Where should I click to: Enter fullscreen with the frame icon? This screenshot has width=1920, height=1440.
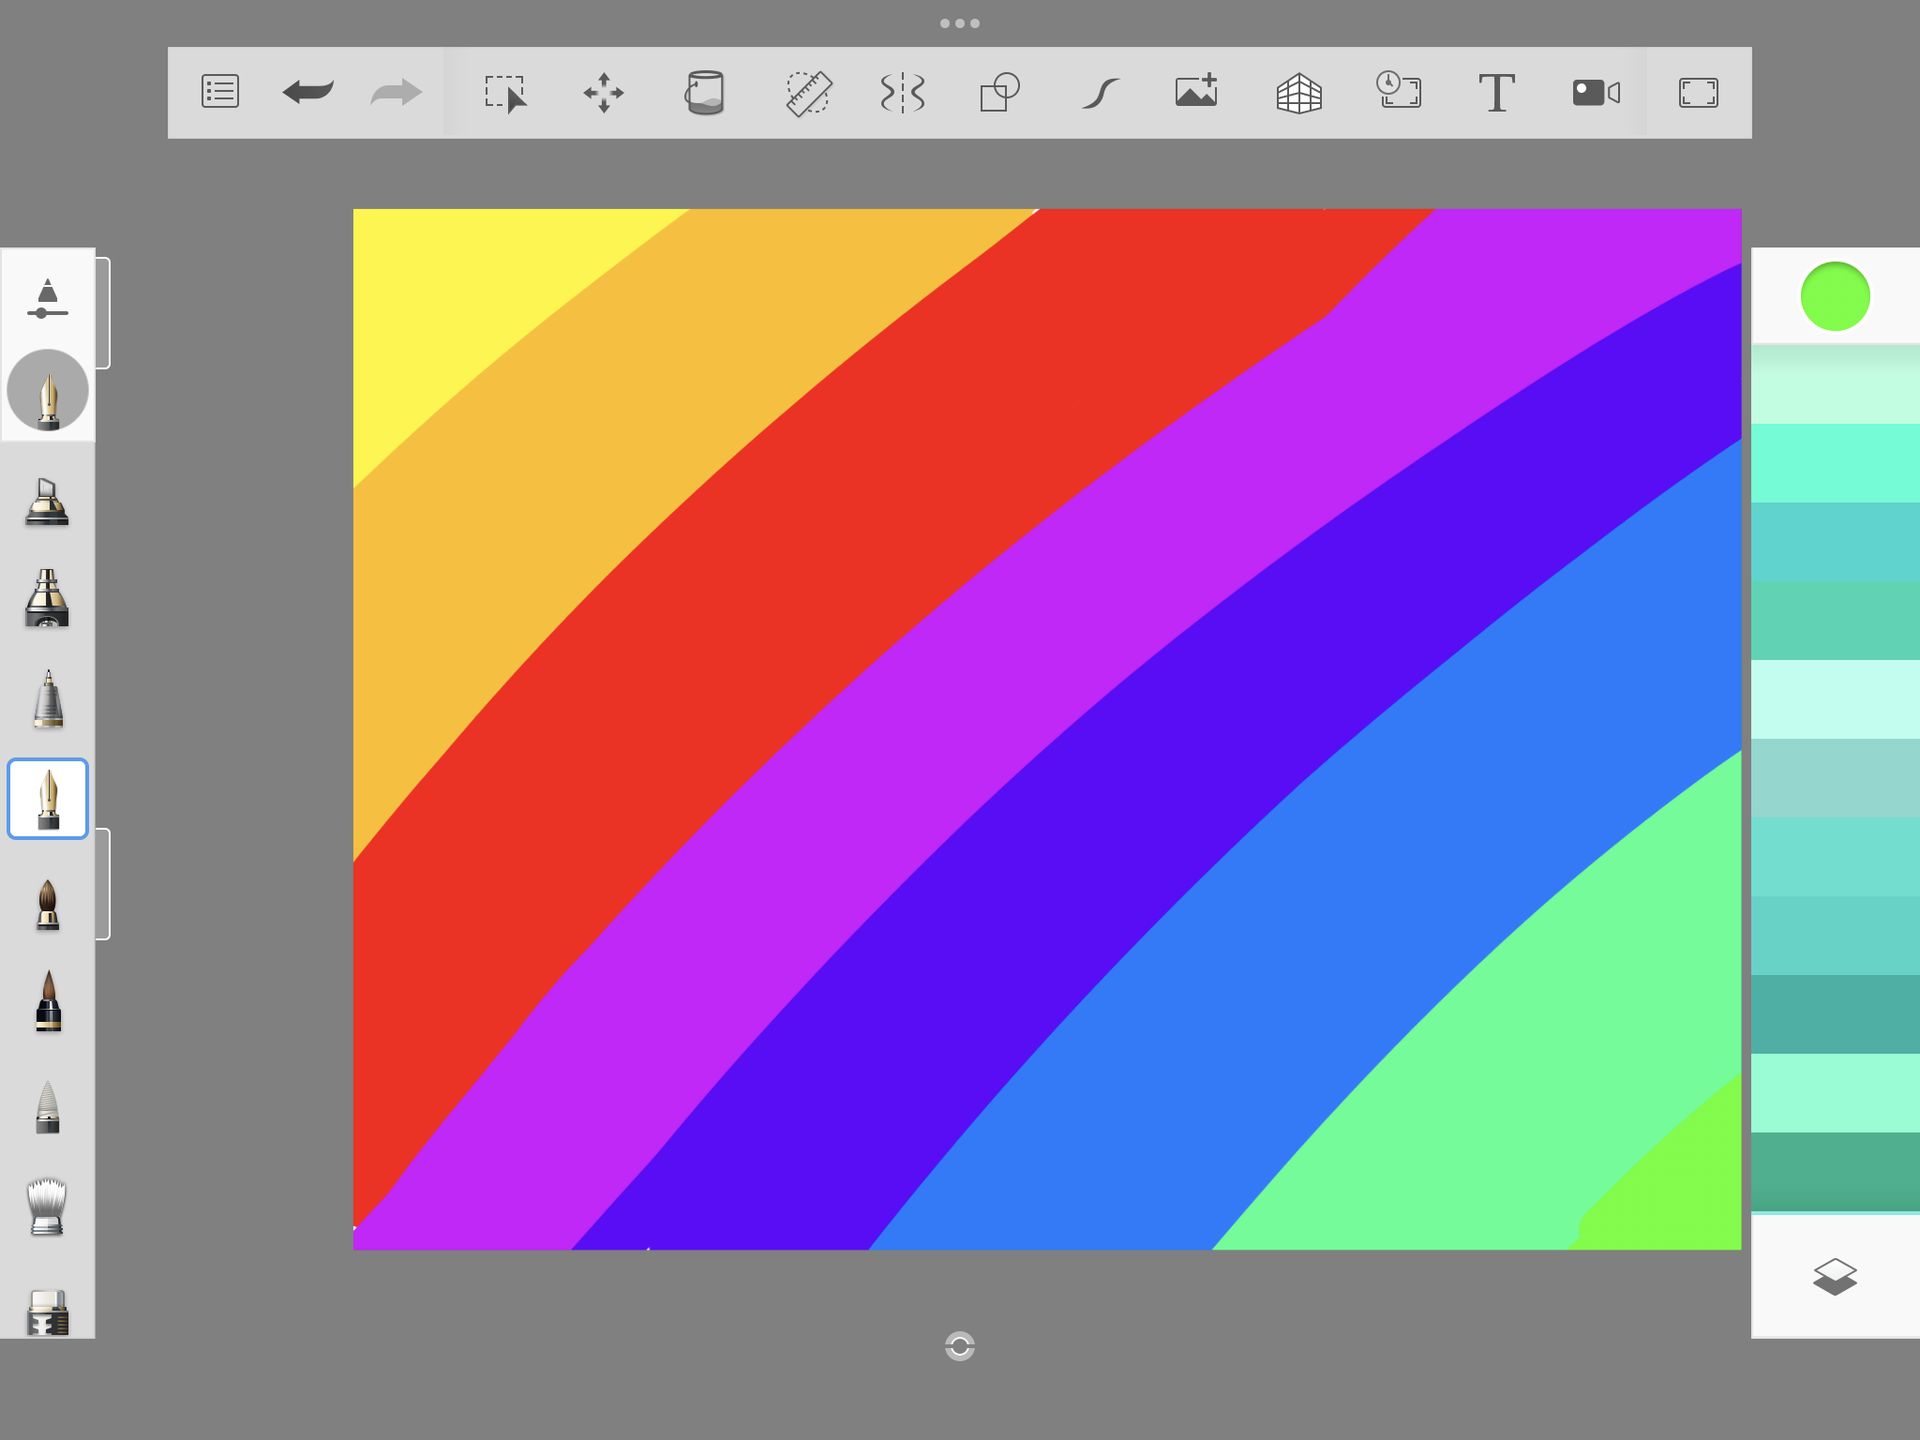(x=1697, y=93)
